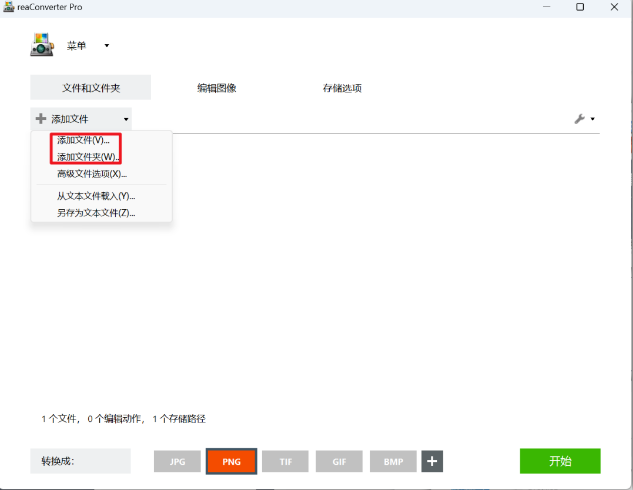Viewport: 633px width, 490px height.
Task: Click the reaConverter camera logo icon
Action: (x=42, y=45)
